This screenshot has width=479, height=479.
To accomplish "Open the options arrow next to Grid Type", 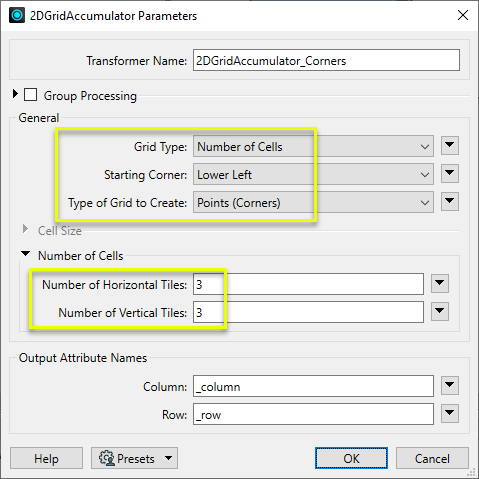I will click(450, 145).
